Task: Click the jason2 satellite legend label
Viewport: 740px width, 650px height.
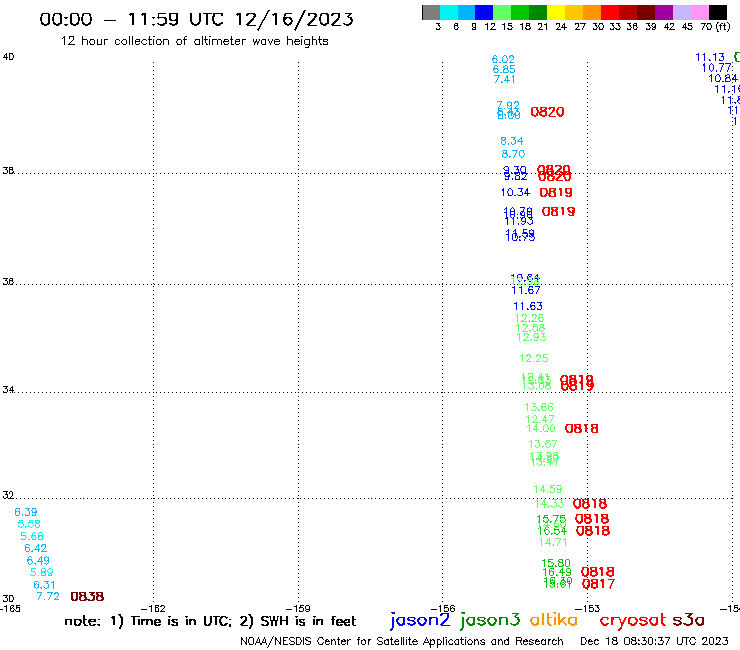Action: point(420,620)
